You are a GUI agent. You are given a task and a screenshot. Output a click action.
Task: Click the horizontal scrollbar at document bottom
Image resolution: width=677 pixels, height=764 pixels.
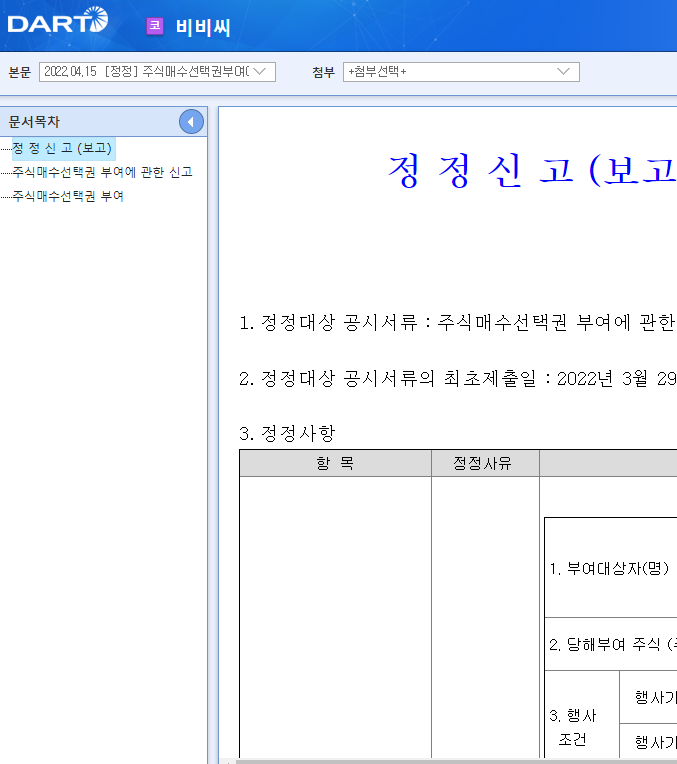456,761
